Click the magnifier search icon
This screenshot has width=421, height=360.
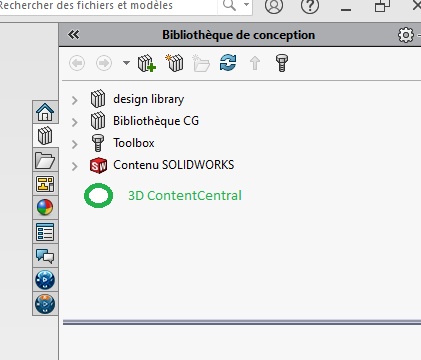point(229,5)
